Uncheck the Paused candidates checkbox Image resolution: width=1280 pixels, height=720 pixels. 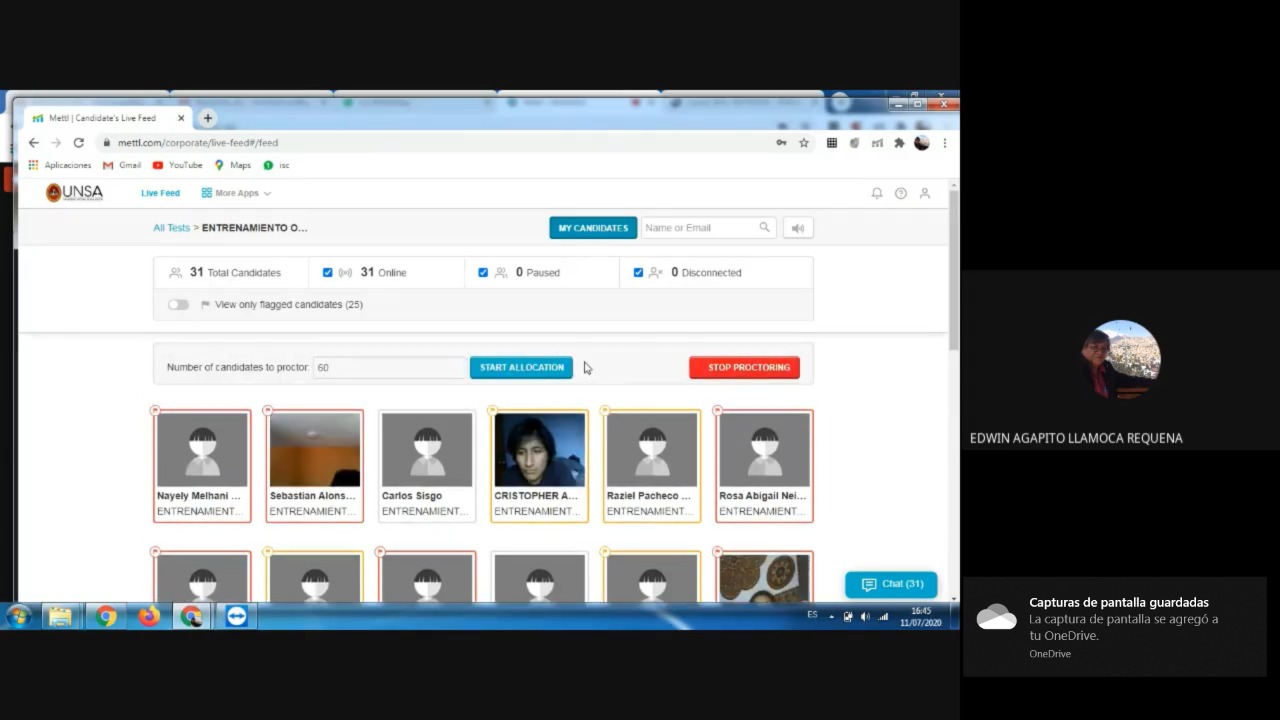483,272
